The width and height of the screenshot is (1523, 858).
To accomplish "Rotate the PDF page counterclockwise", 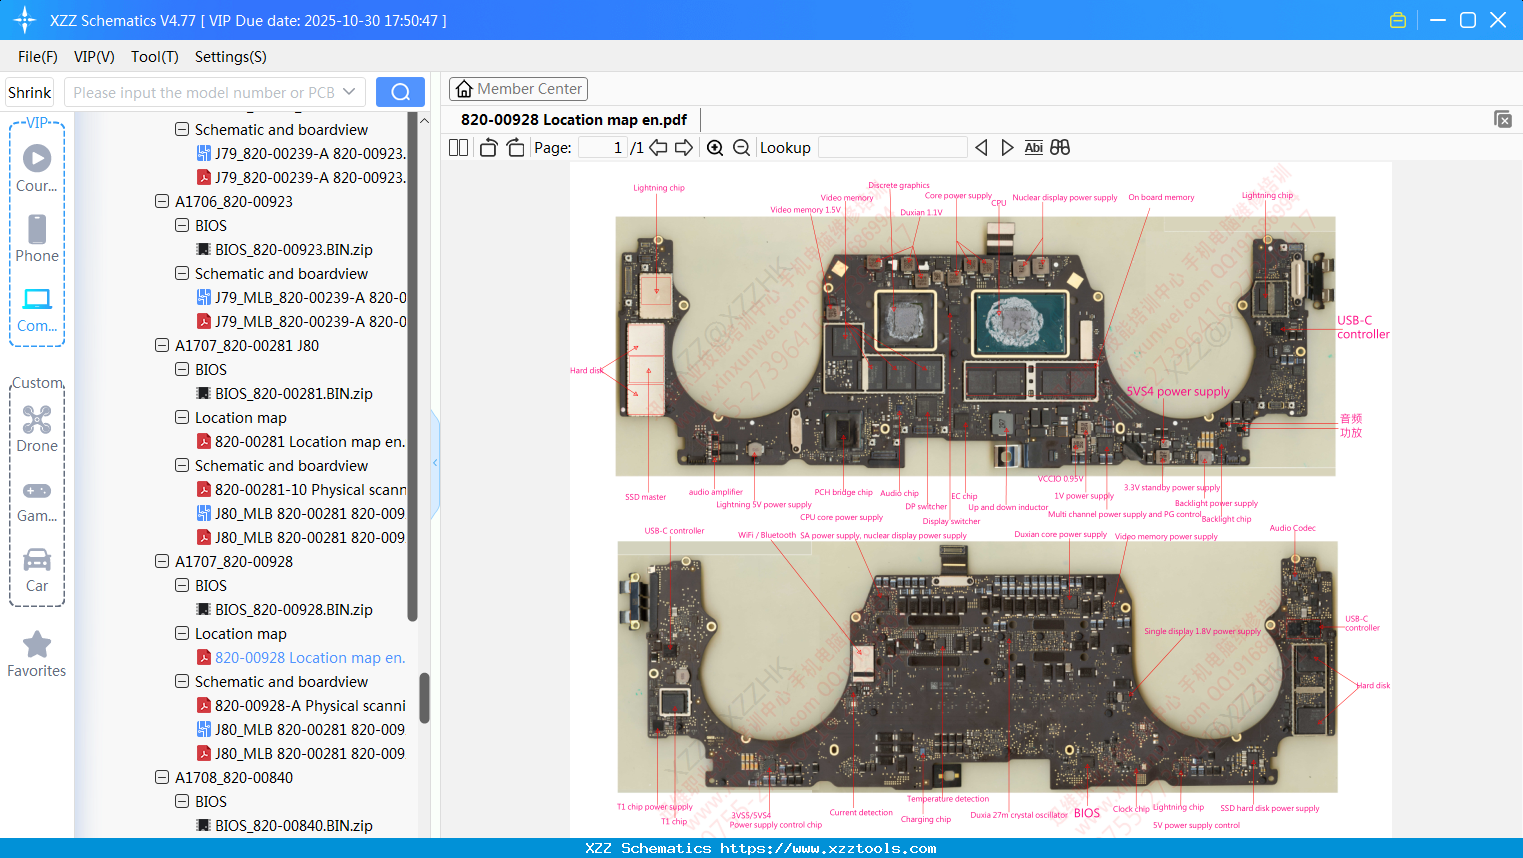I will tap(488, 148).
